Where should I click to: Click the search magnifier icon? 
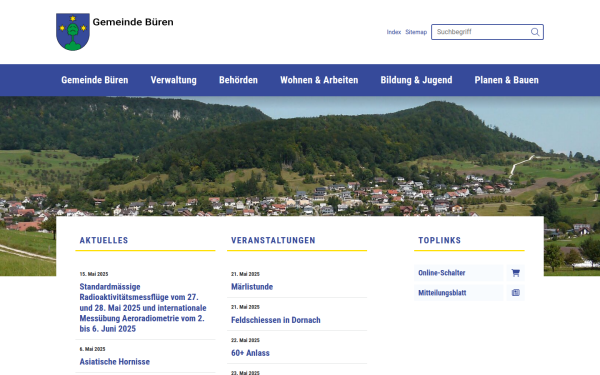tap(535, 32)
